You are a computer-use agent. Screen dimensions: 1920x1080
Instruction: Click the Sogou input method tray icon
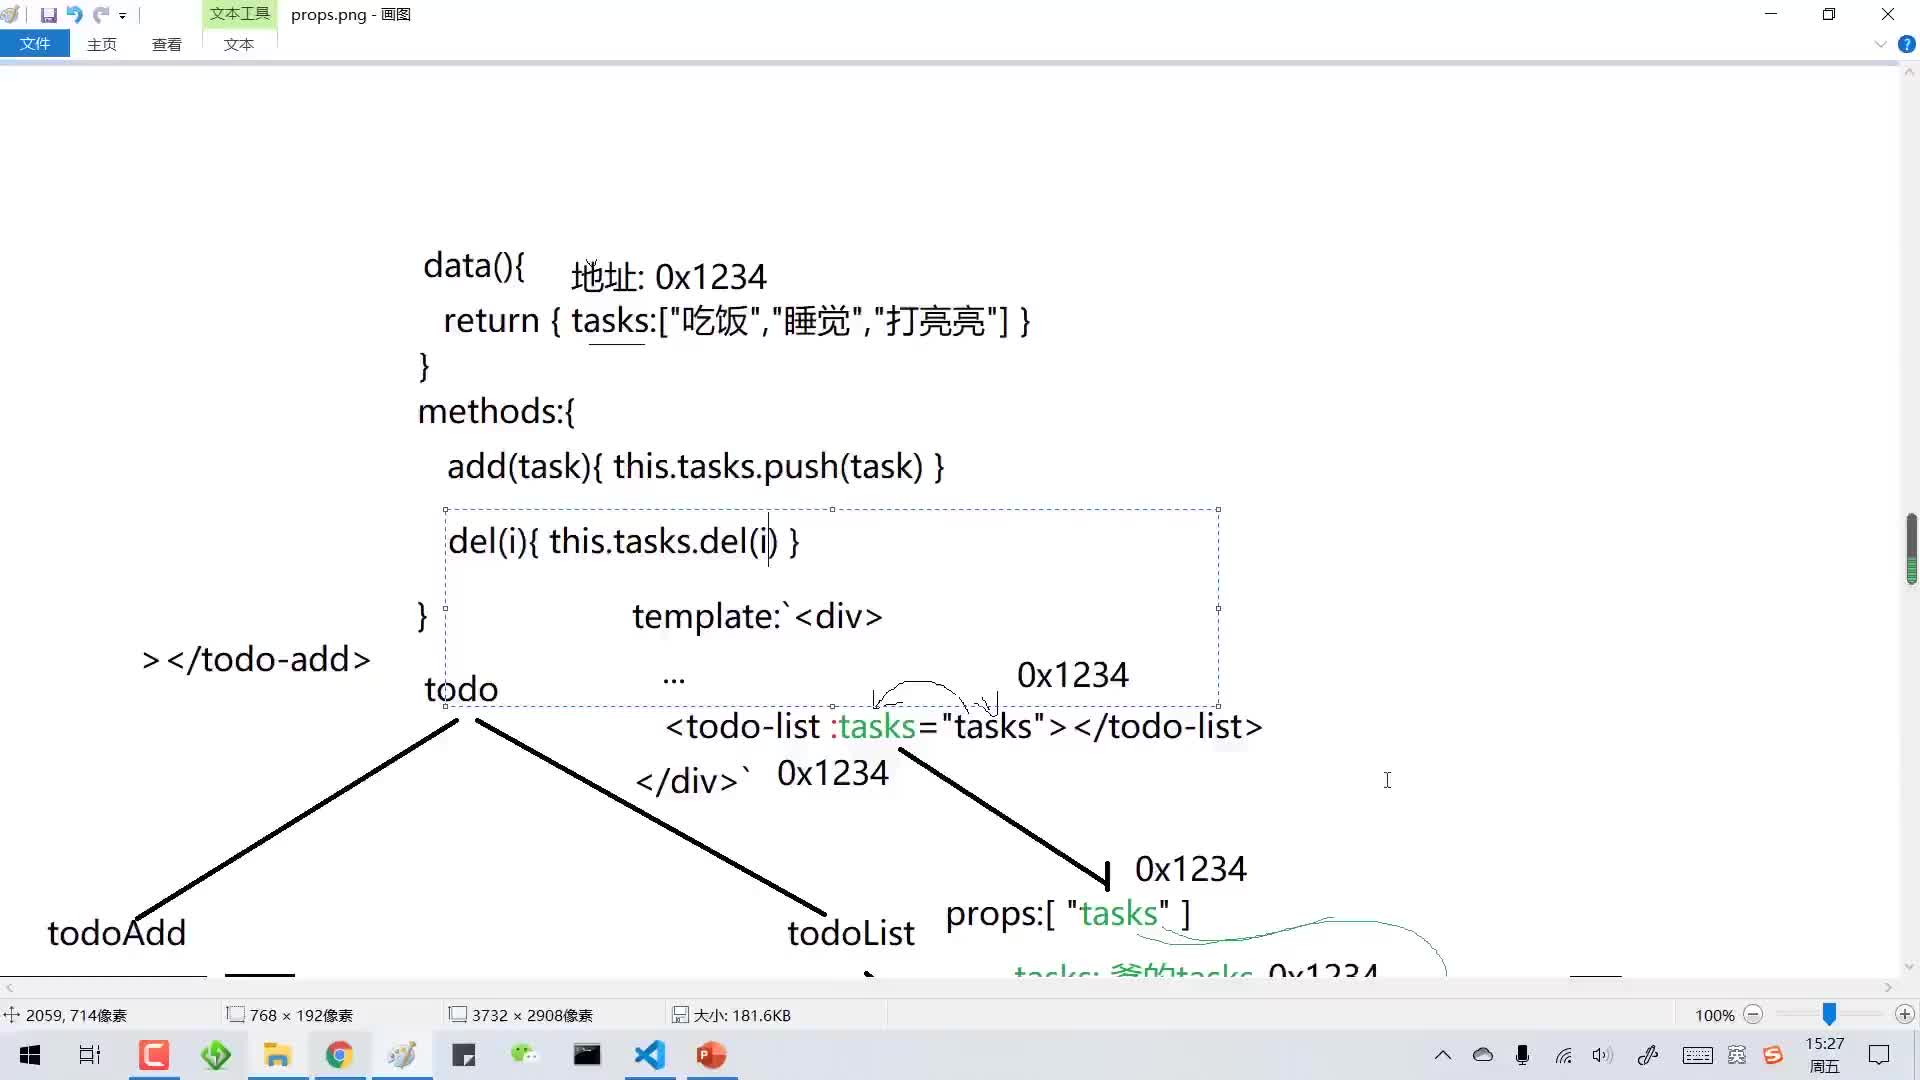click(1773, 1055)
